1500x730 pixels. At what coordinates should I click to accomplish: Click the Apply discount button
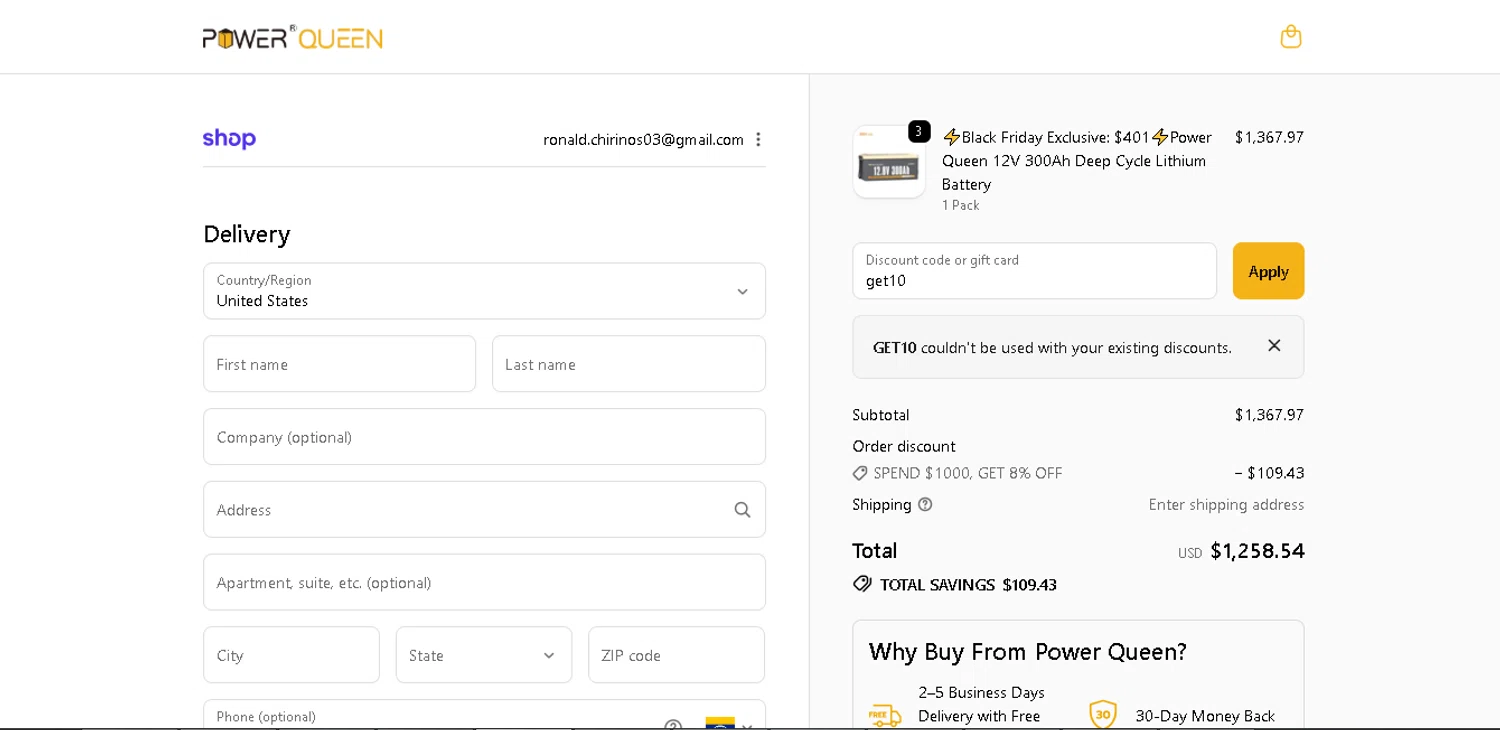(x=1268, y=271)
